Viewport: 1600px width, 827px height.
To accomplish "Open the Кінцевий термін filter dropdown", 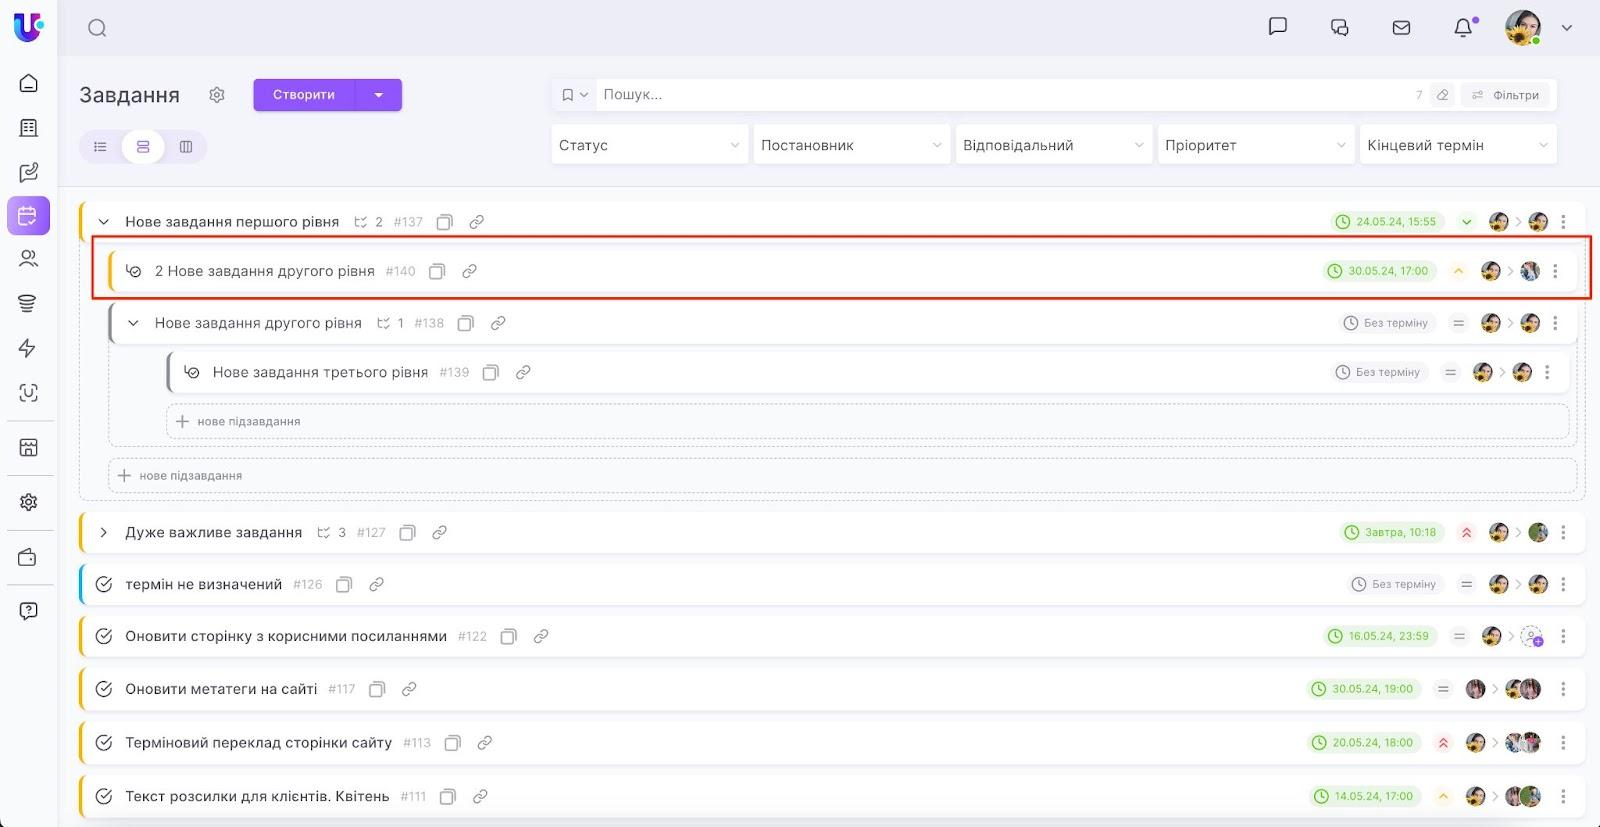I will [1458, 145].
